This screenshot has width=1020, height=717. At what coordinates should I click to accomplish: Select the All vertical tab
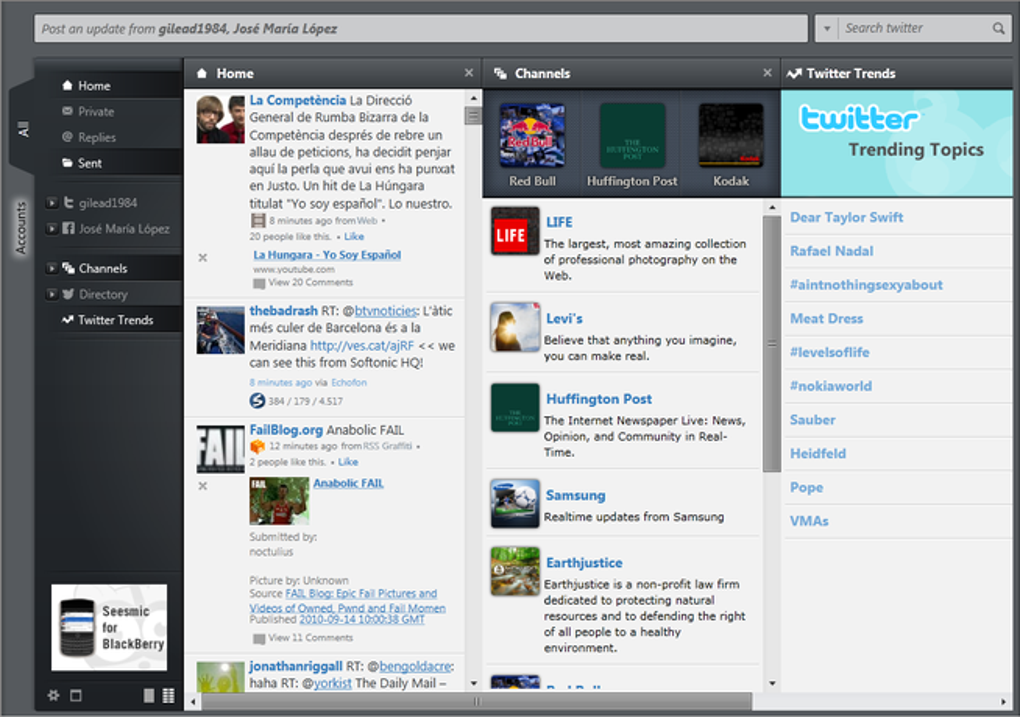22,128
